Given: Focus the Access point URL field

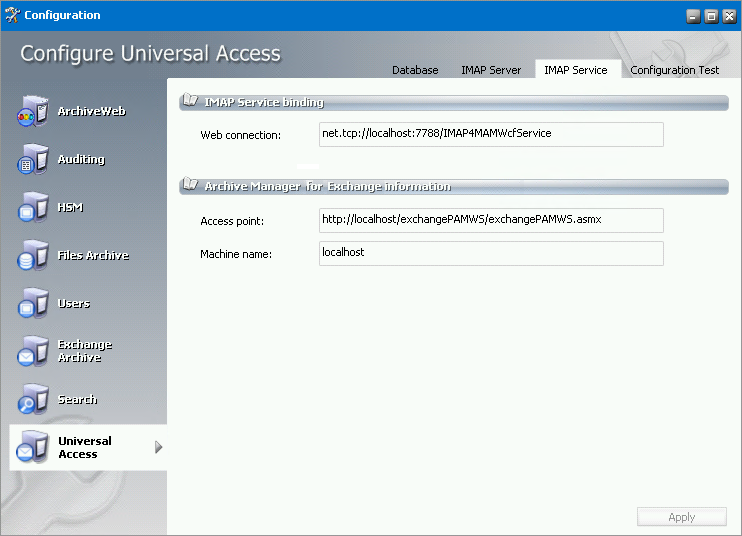Looking at the screenshot, I should pos(490,220).
